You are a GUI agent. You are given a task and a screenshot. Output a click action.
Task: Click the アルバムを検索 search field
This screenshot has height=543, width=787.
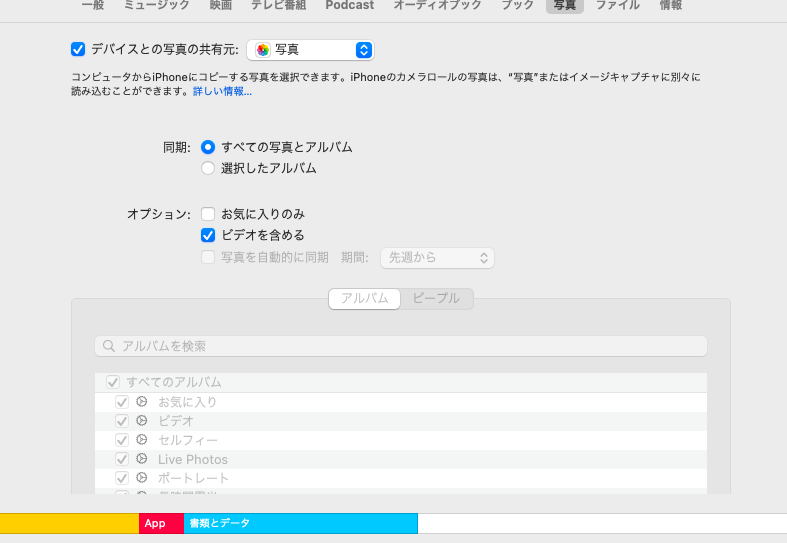pos(401,346)
